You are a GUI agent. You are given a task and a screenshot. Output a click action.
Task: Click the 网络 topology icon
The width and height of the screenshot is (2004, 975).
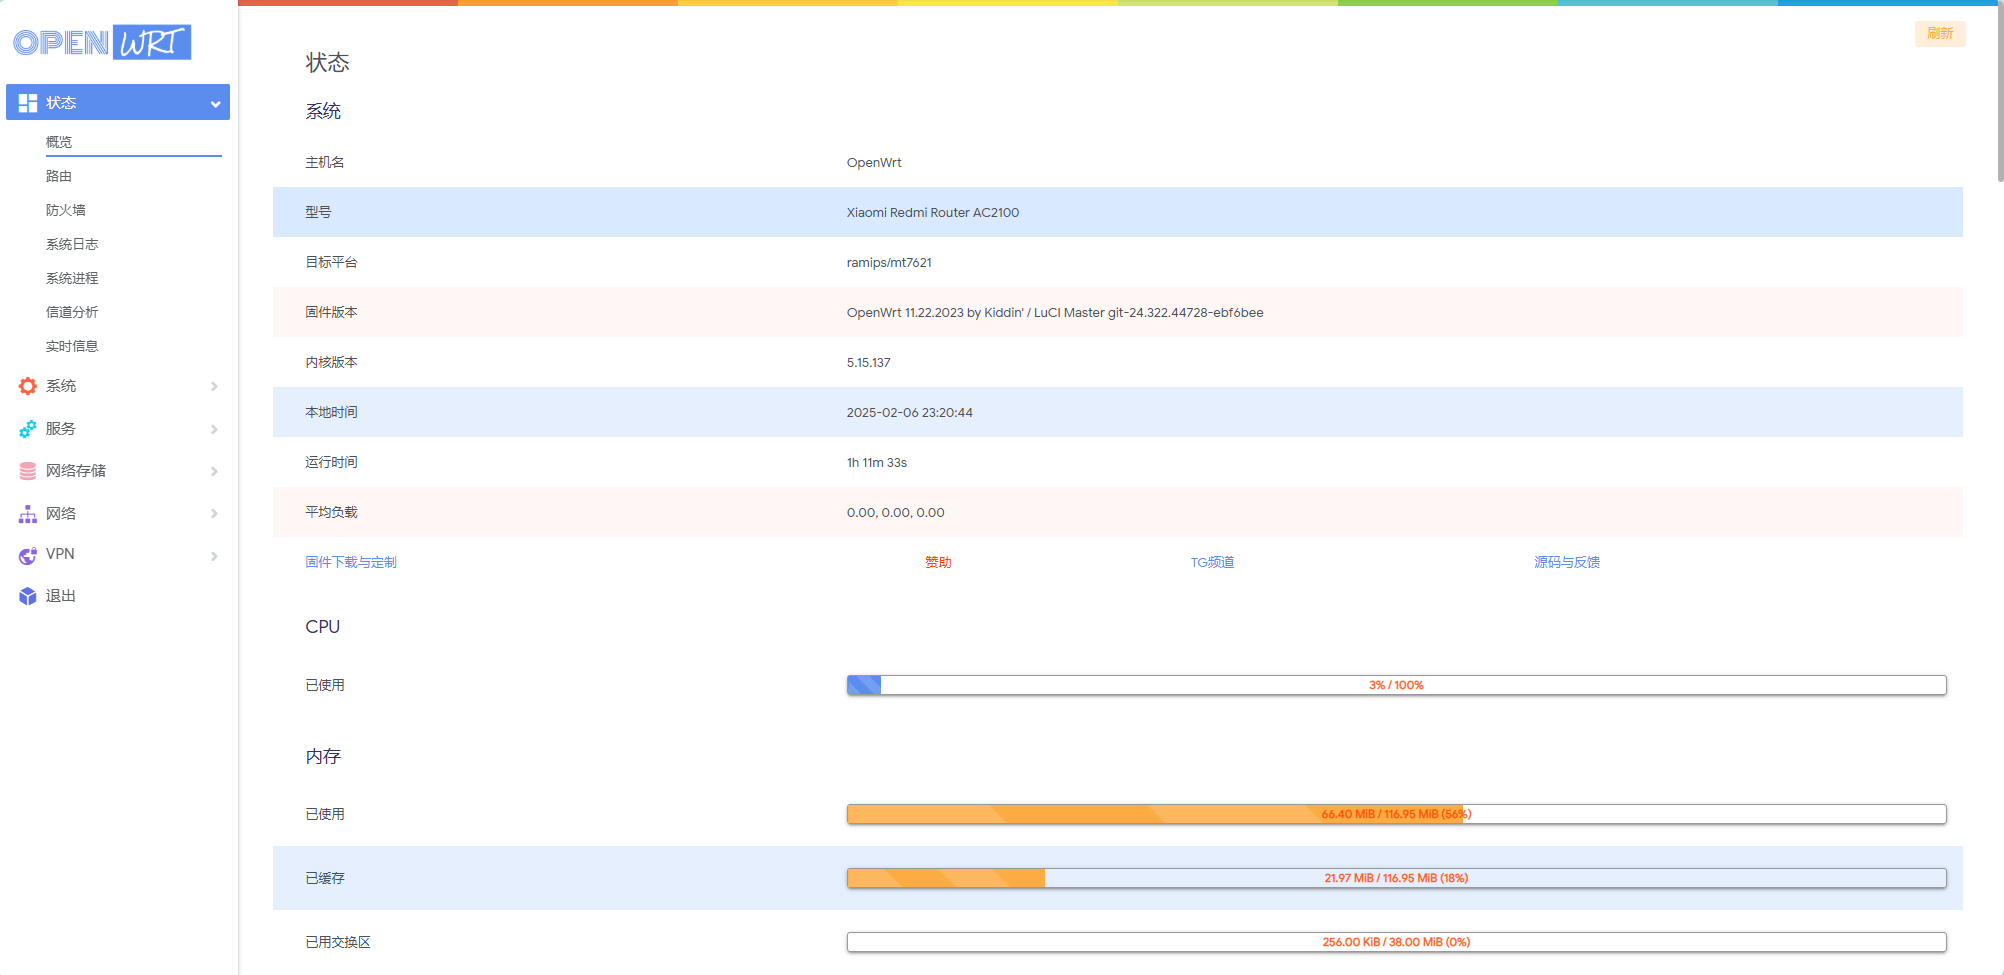click(28, 514)
